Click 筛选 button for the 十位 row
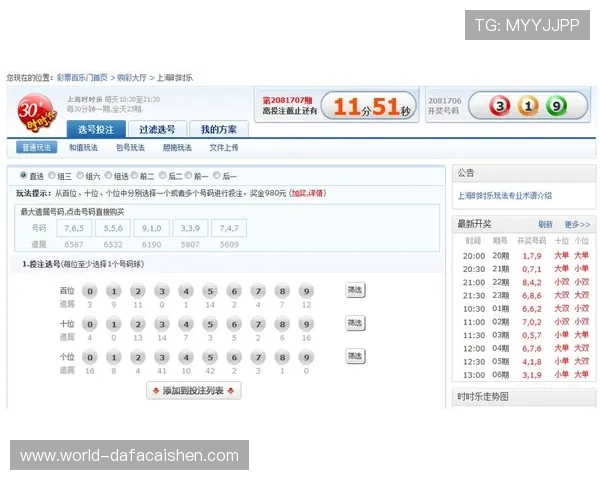Viewport: 600px width, 480px height. (x=355, y=323)
